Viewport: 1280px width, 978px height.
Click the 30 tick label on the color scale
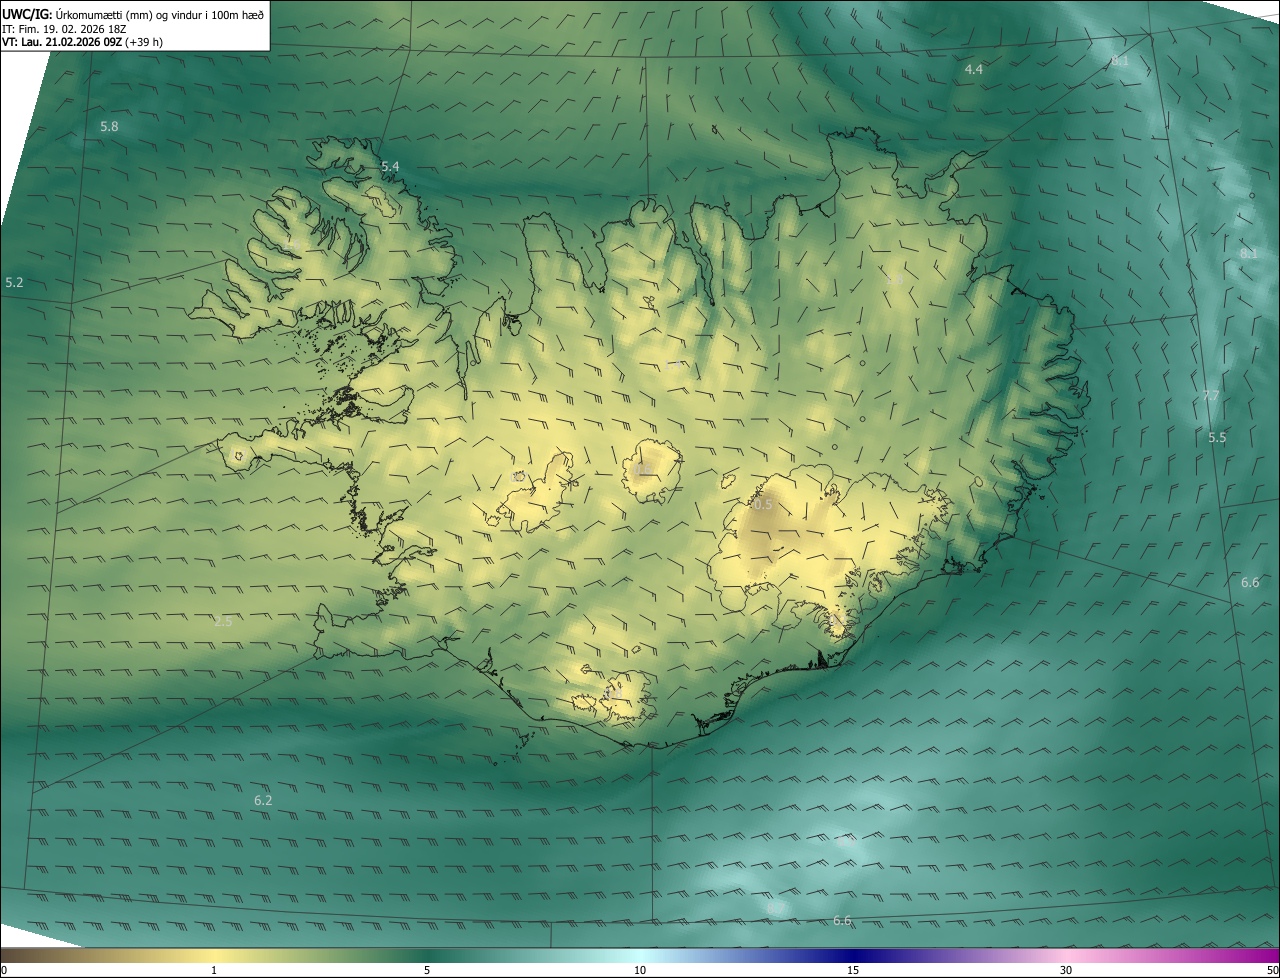1066,970
